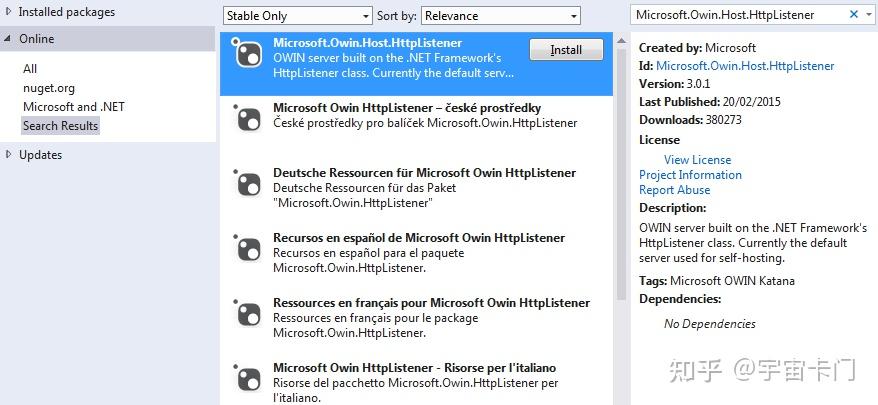
Task: Click the české prostředky package icon
Action: pos(246,119)
